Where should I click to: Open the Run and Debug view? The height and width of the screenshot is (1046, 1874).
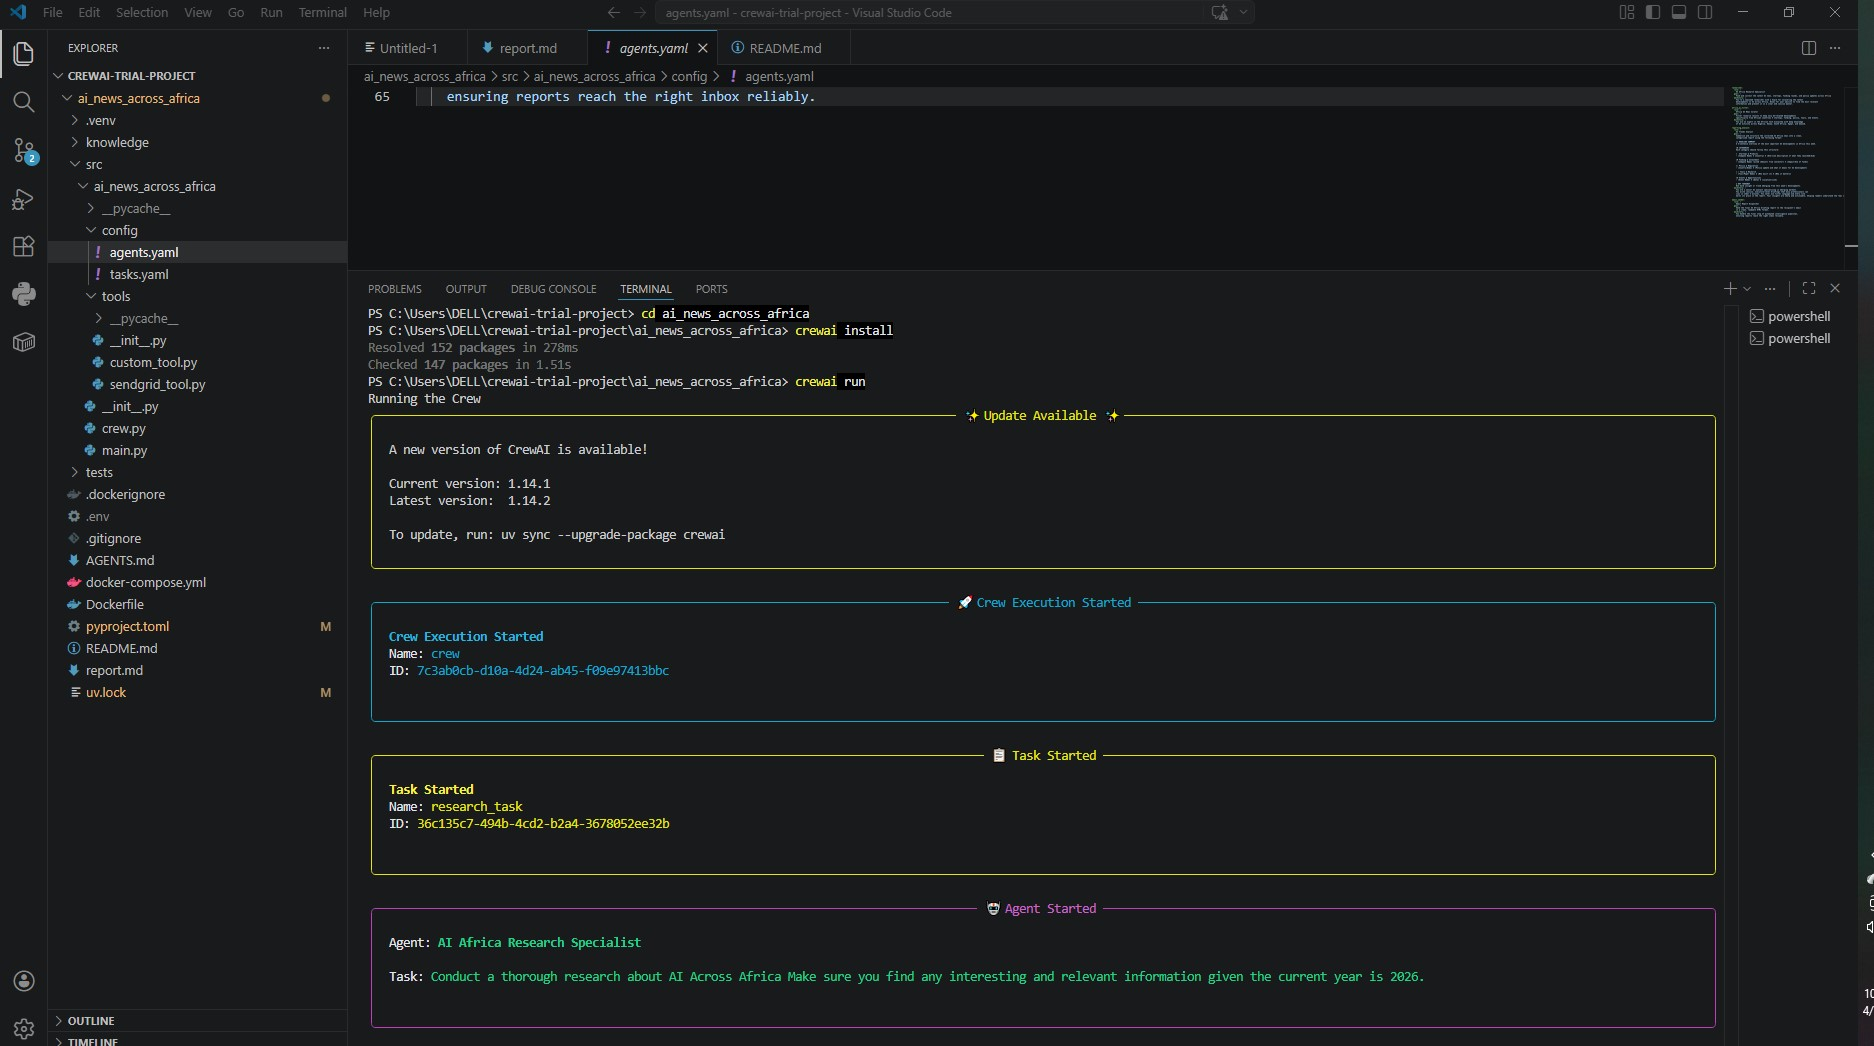point(23,199)
